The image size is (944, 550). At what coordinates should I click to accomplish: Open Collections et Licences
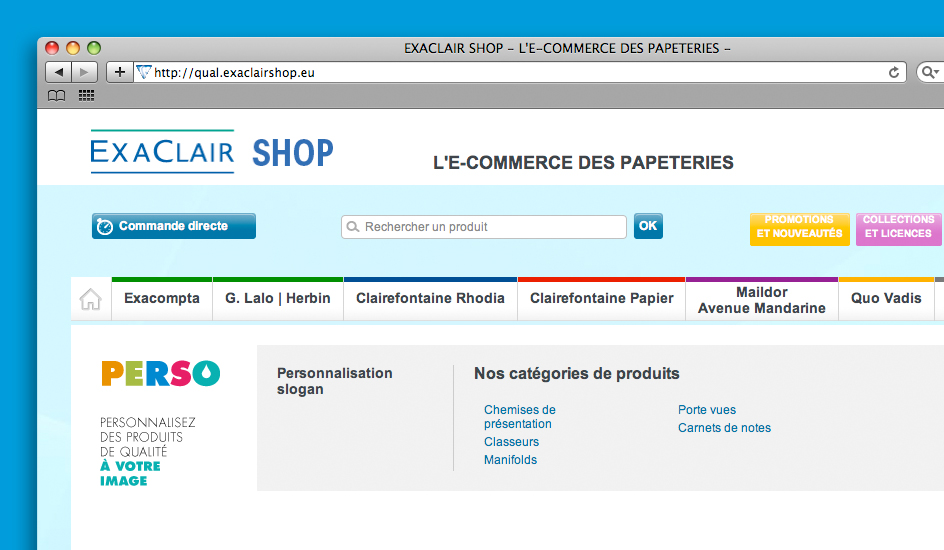click(x=898, y=229)
